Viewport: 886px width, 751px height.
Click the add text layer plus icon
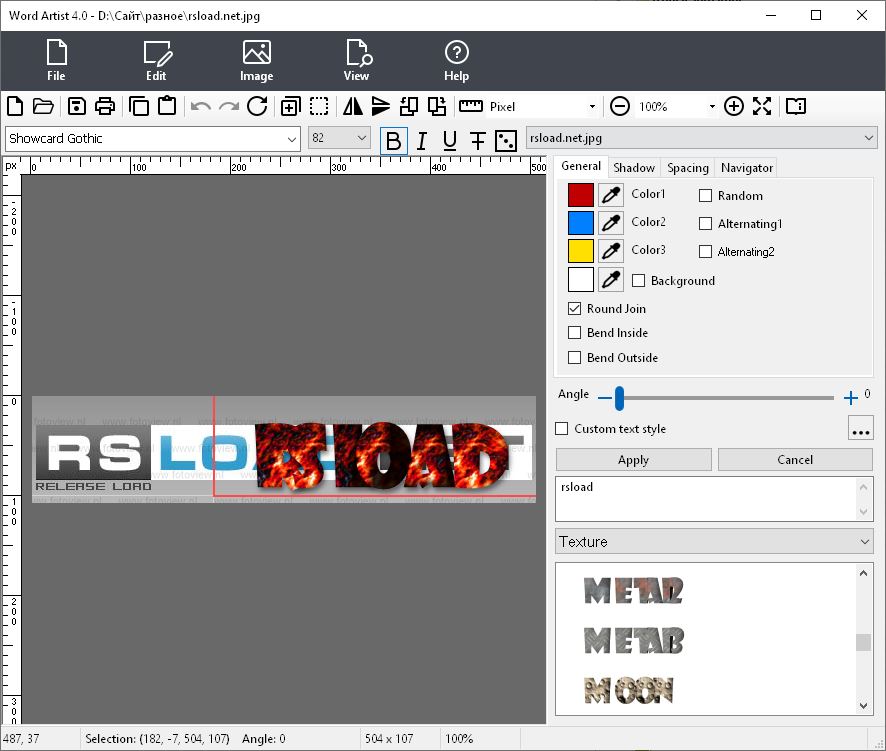click(x=290, y=106)
